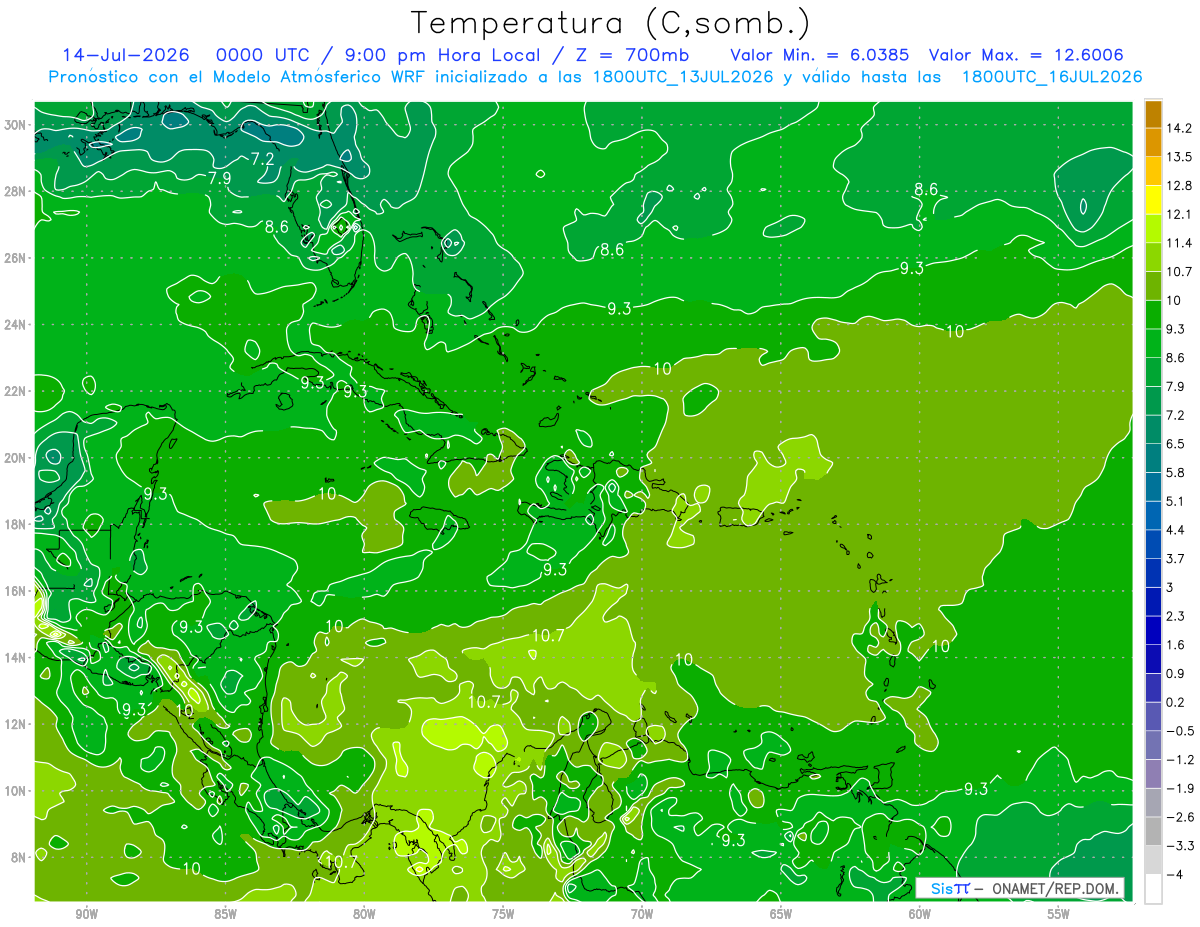Click the '12.1' colorbar label

[x=1179, y=214]
